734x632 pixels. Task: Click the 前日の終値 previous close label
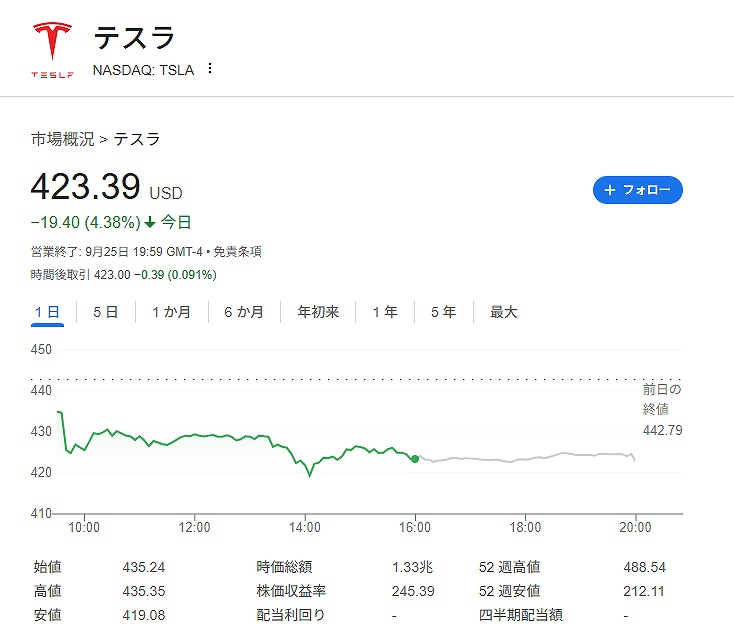point(661,398)
